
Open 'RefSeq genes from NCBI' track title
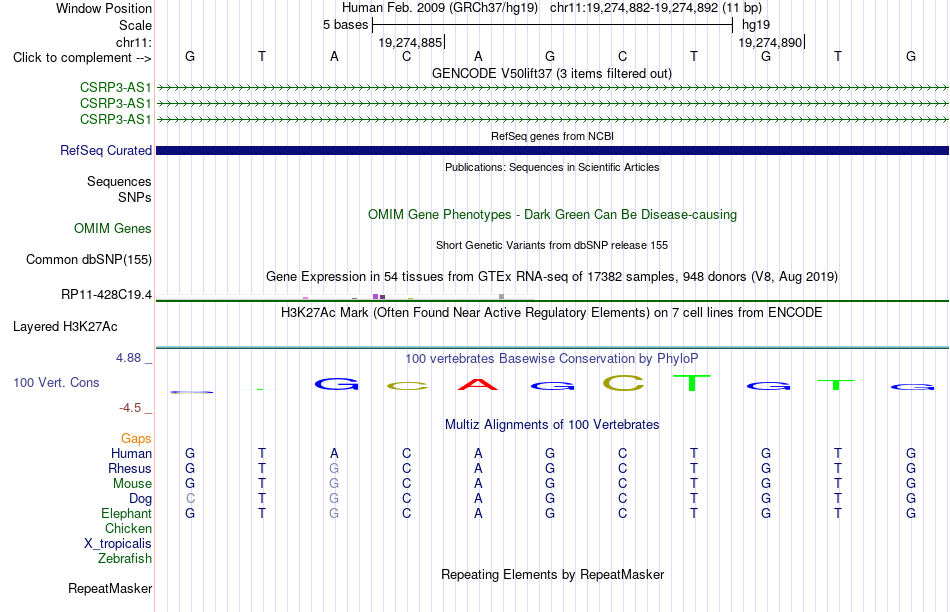click(552, 136)
